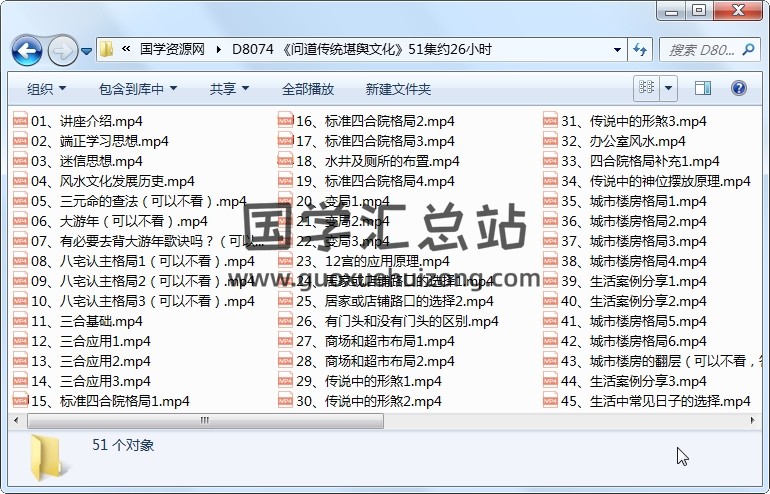Open the 组织 menu
This screenshot has width=770, height=494.
coord(46,89)
